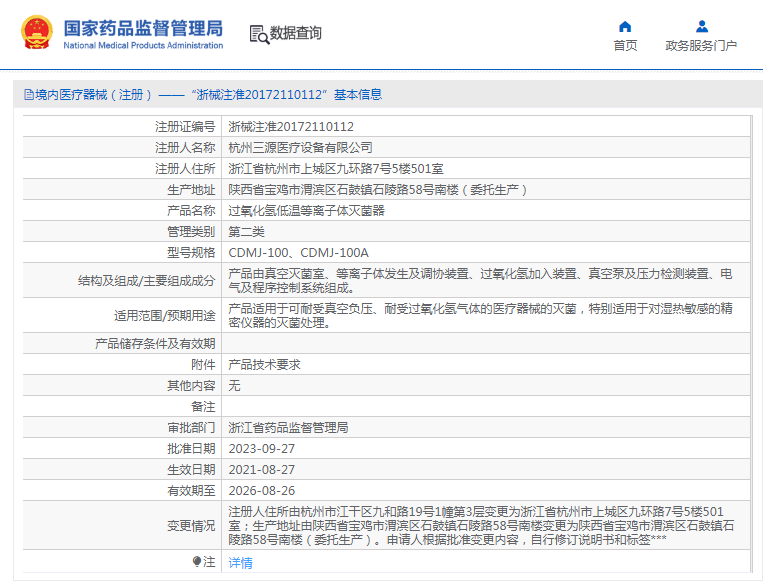Click the 批准日期 label
Image resolution: width=763 pixels, height=588 pixels.
[191, 448]
